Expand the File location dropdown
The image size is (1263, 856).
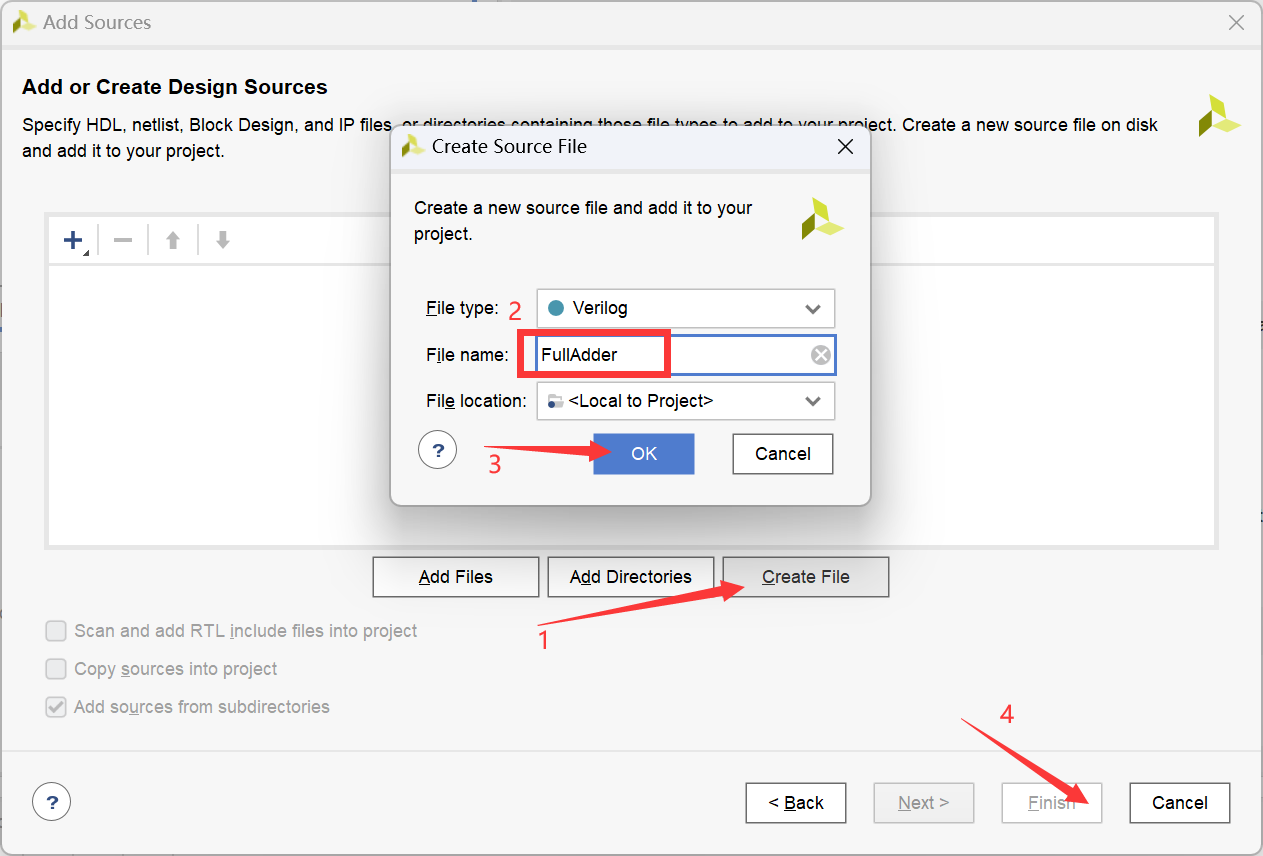685,401
